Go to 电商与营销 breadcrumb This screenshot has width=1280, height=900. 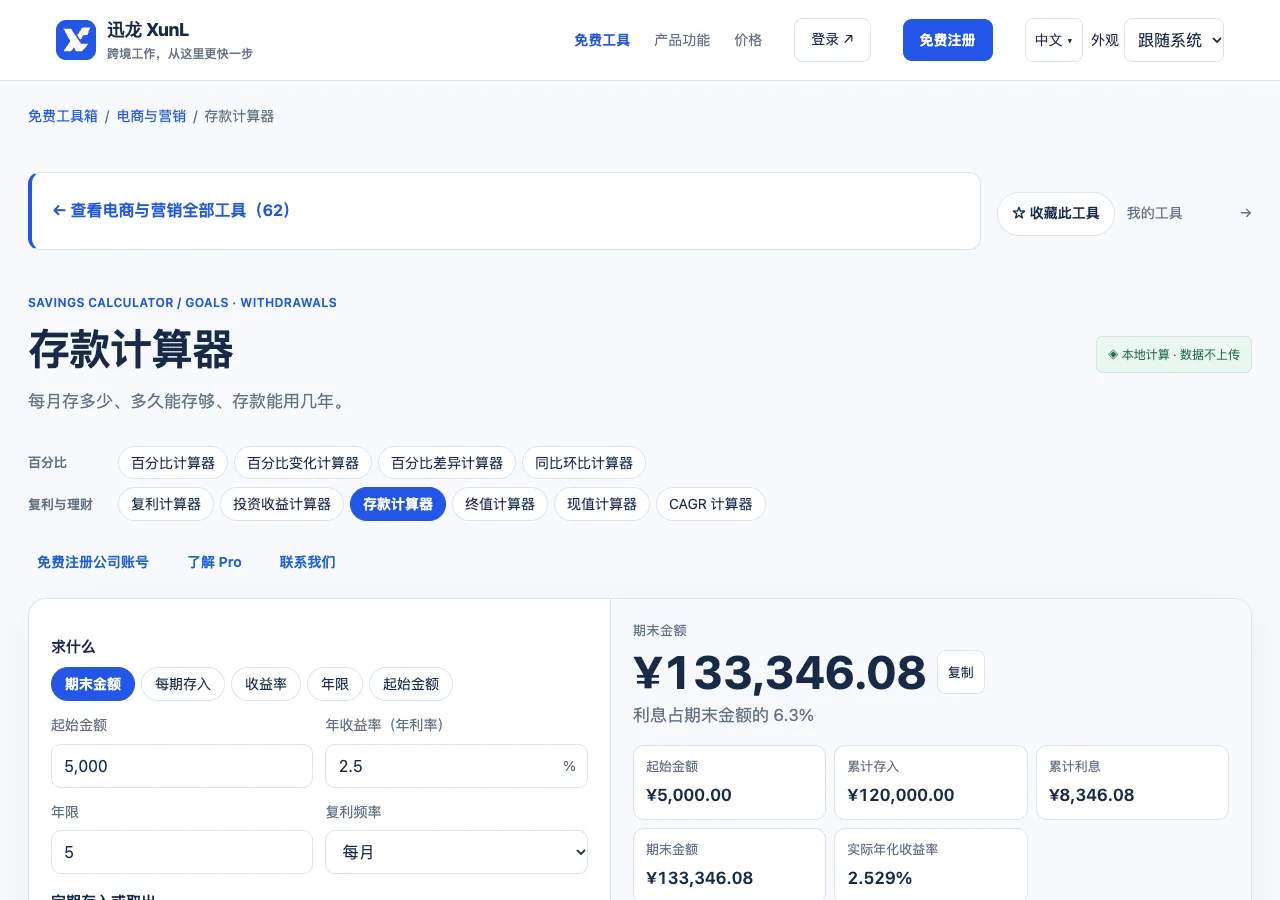[x=151, y=116]
